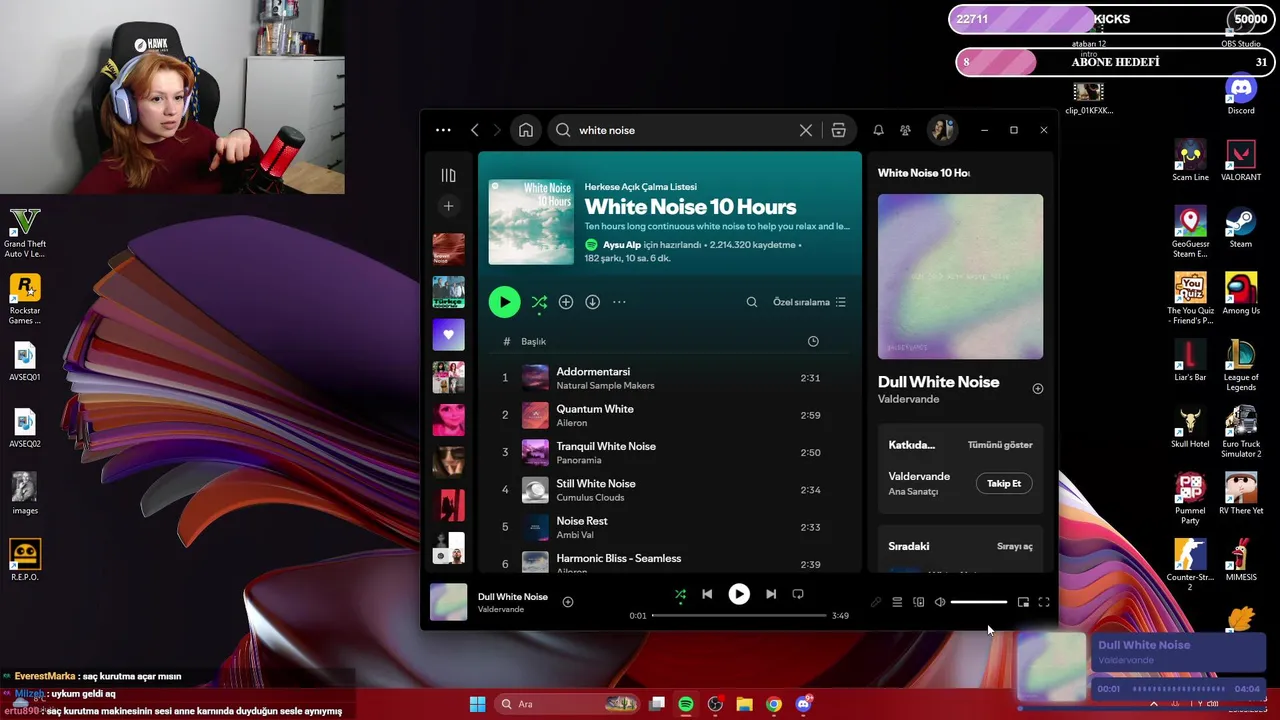Open playlist more options dots
The image size is (1280, 720).
click(619, 302)
